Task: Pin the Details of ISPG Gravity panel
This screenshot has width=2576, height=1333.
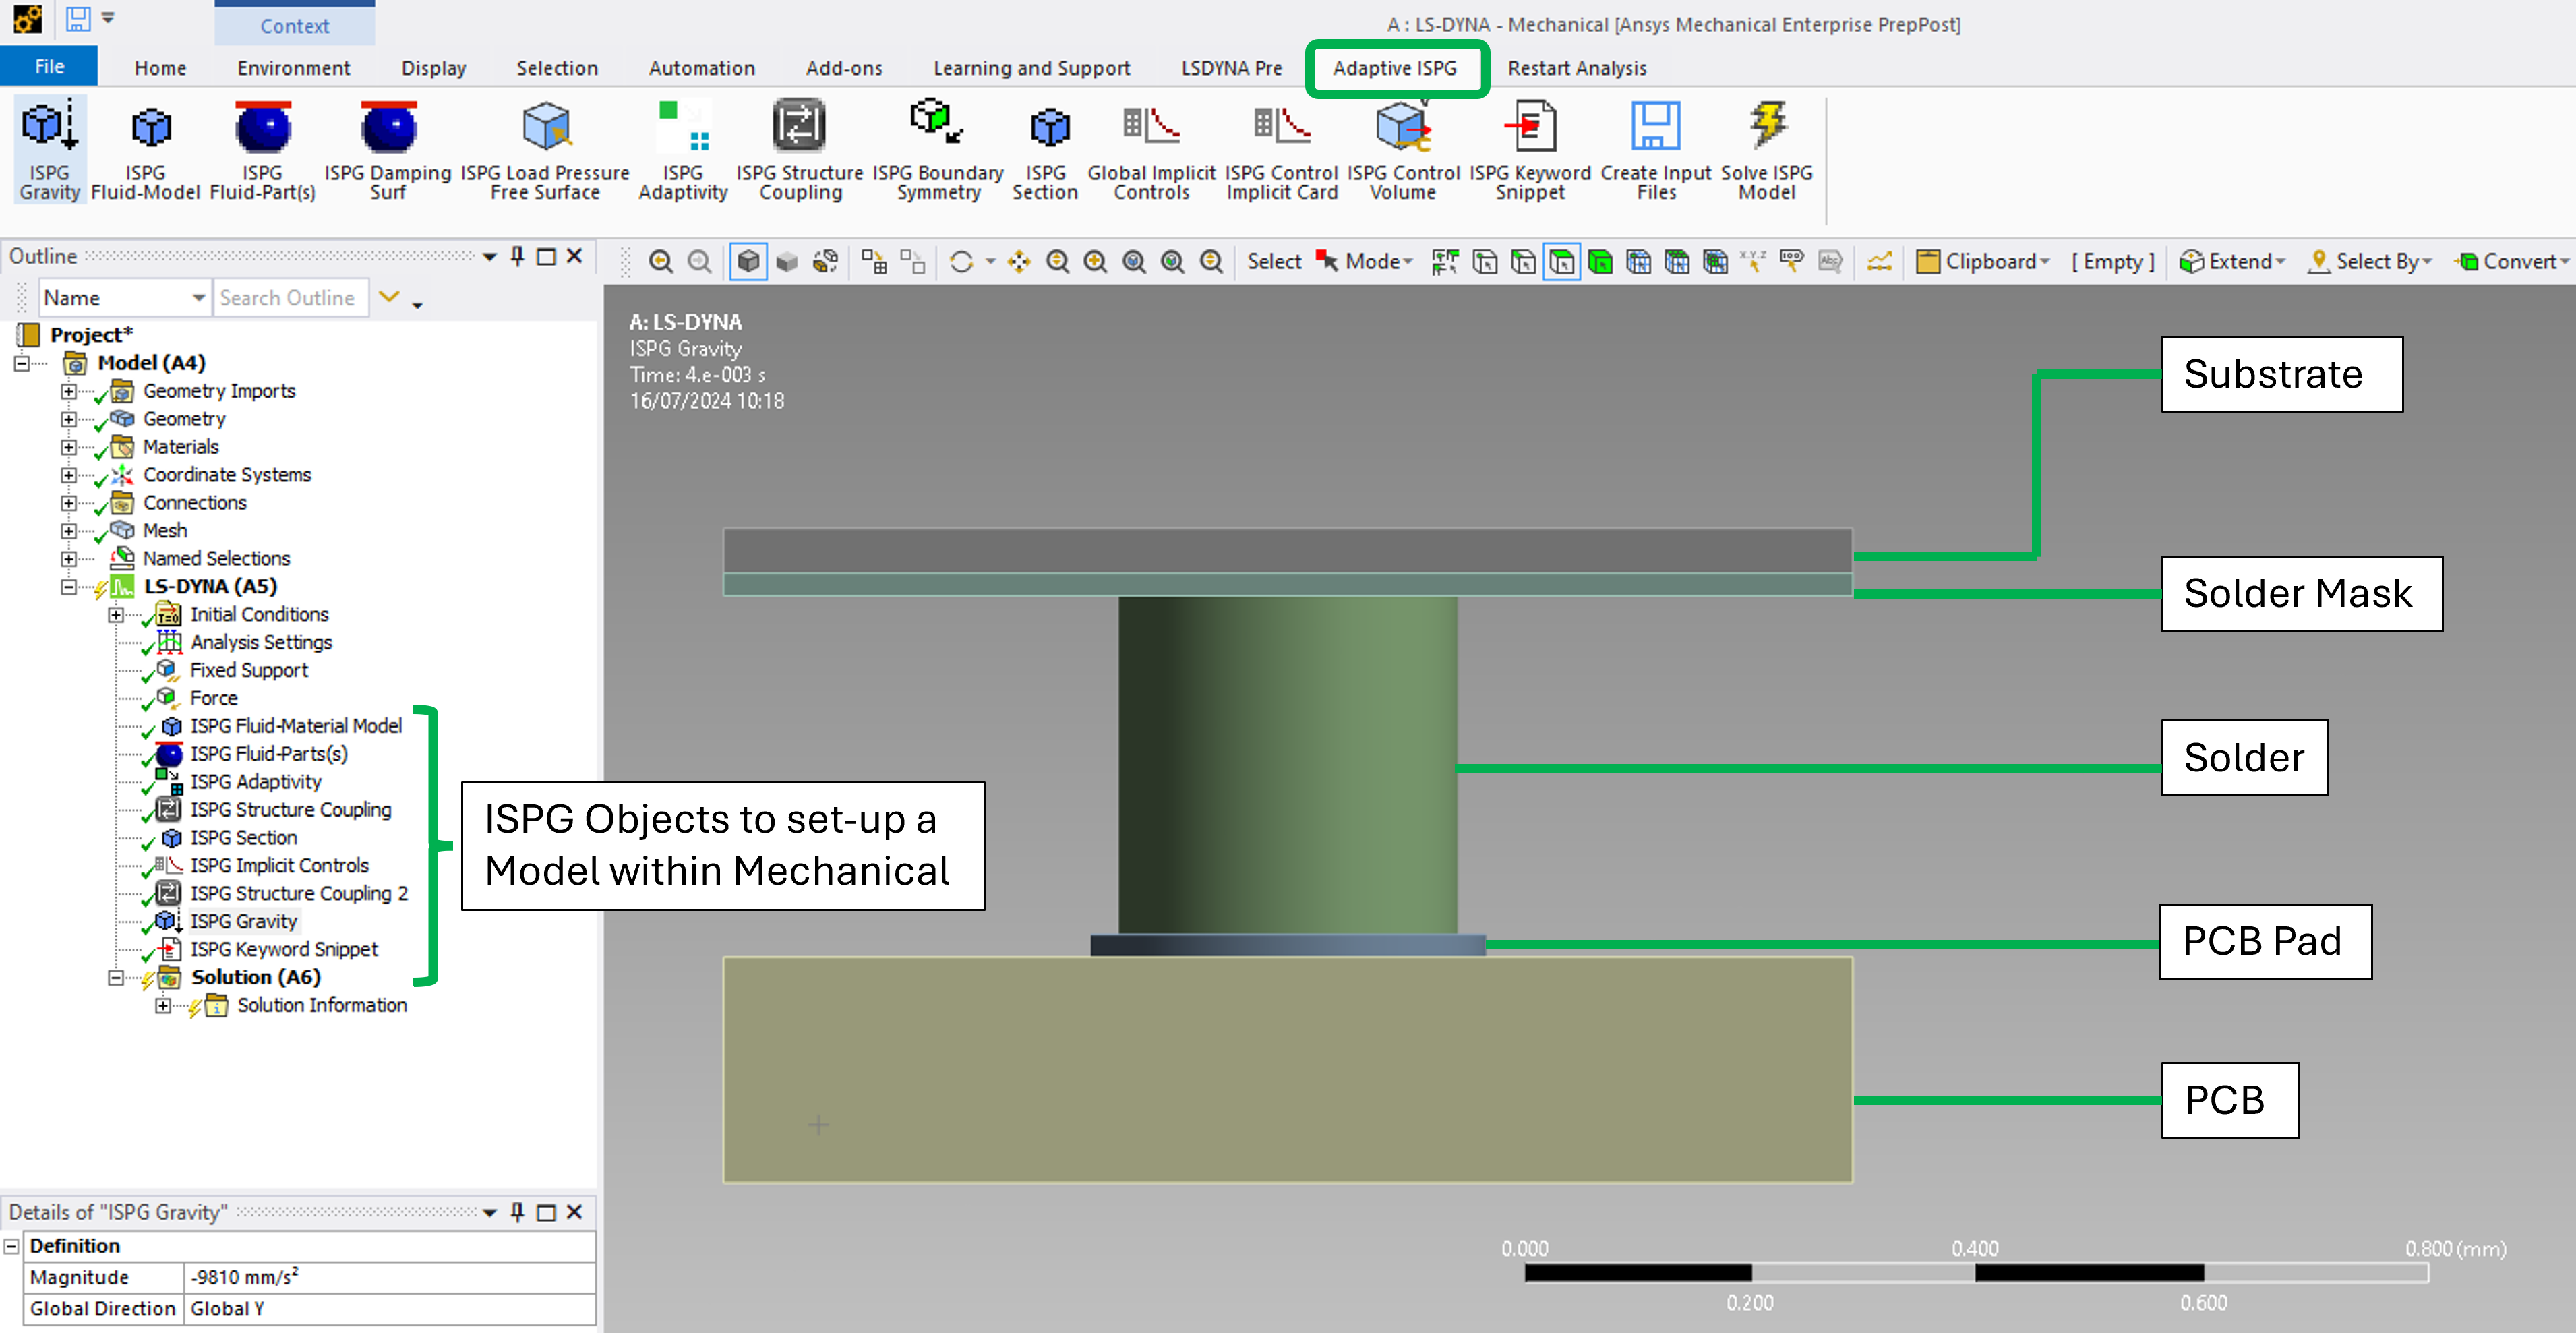Action: click(517, 1212)
